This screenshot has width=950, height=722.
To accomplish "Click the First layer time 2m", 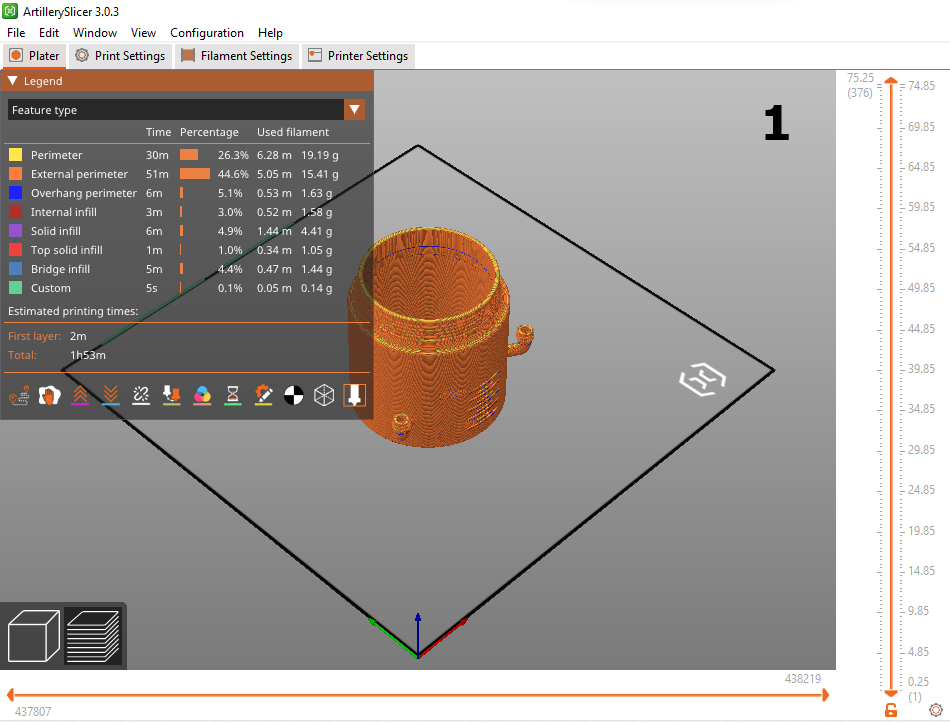I will tap(78, 336).
